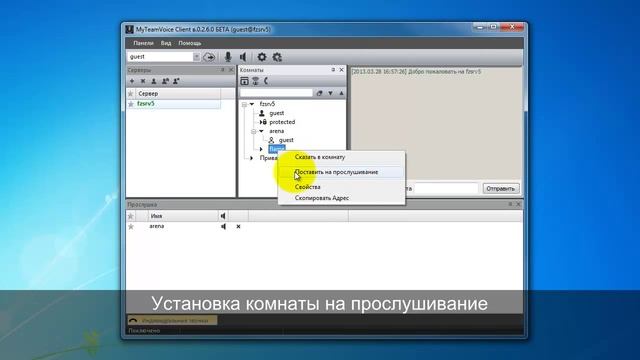Click the star column header in Серверы list
640x360 pixels.
[131, 94]
